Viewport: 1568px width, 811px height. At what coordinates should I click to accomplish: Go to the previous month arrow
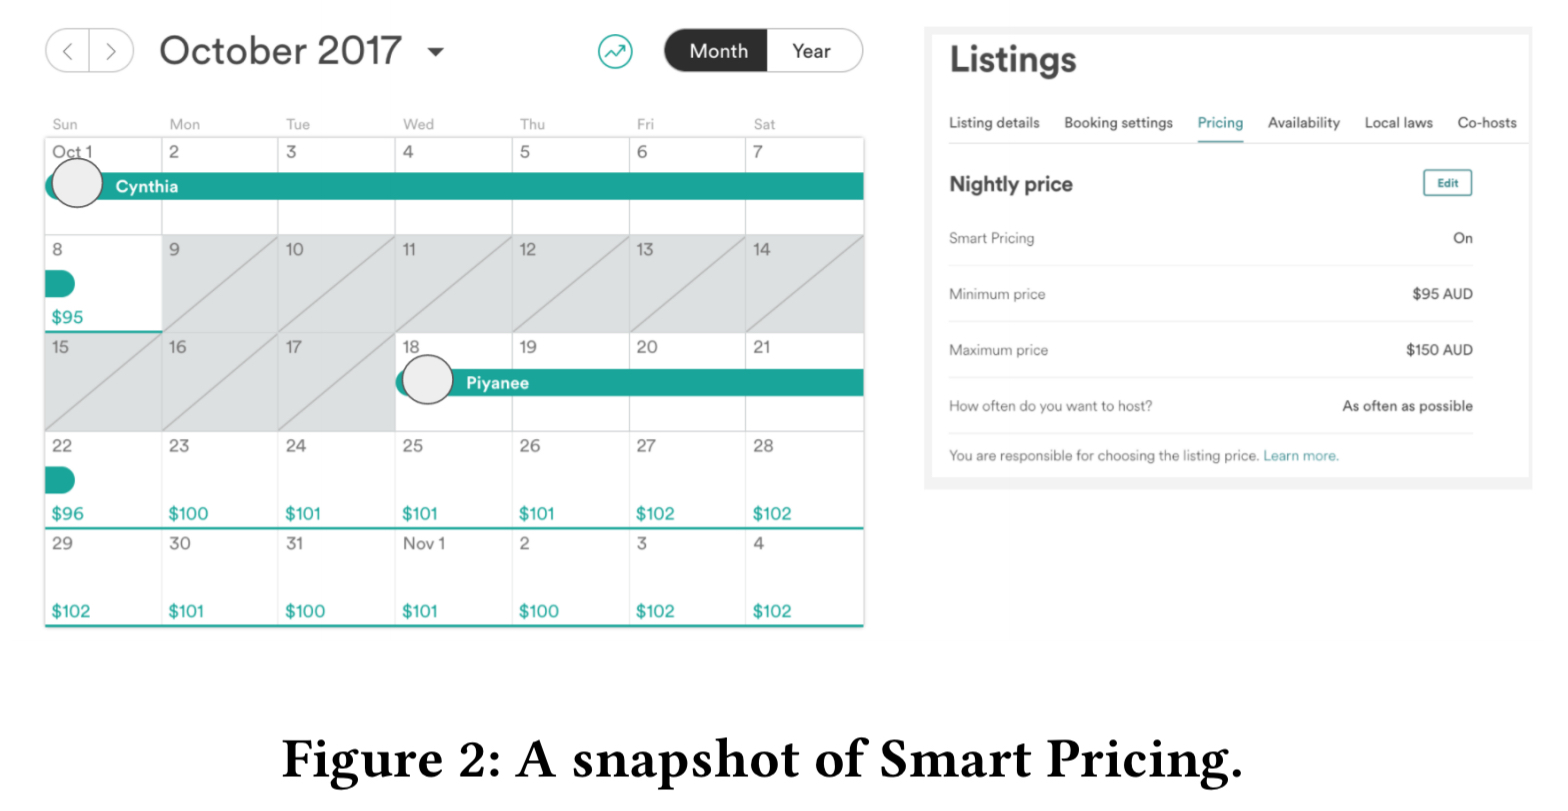click(x=68, y=51)
